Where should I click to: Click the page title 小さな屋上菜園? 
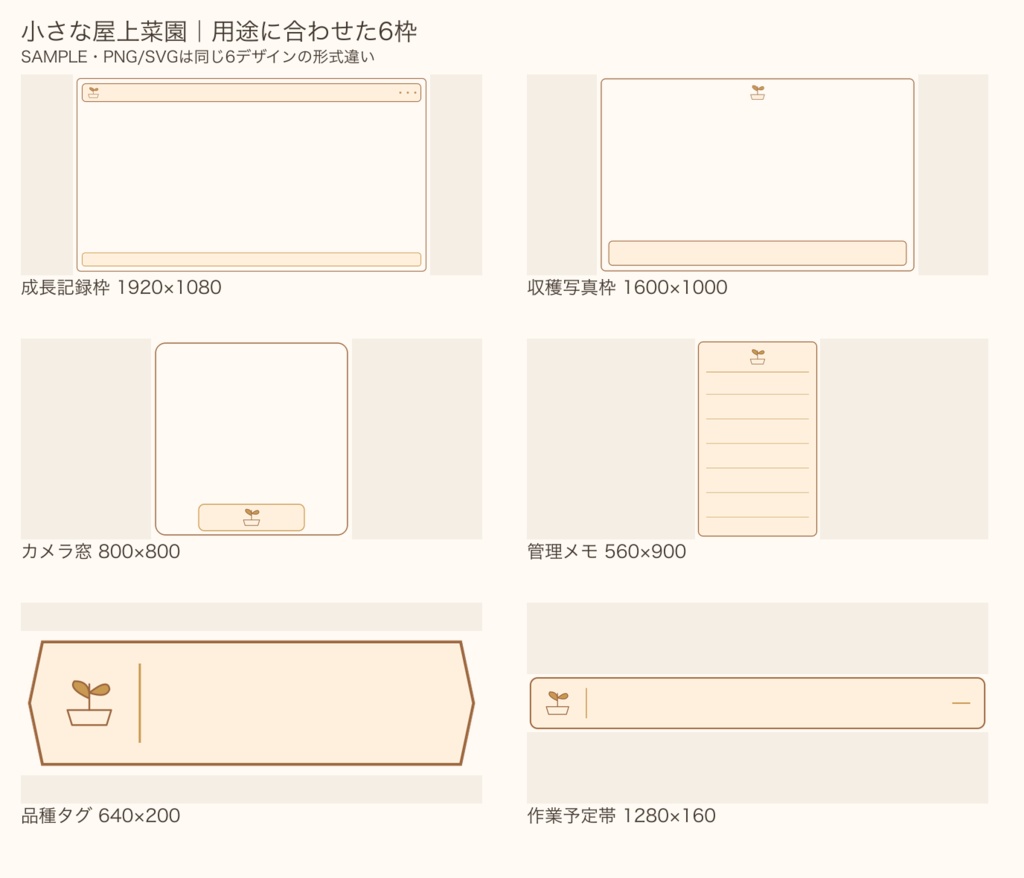(104, 31)
